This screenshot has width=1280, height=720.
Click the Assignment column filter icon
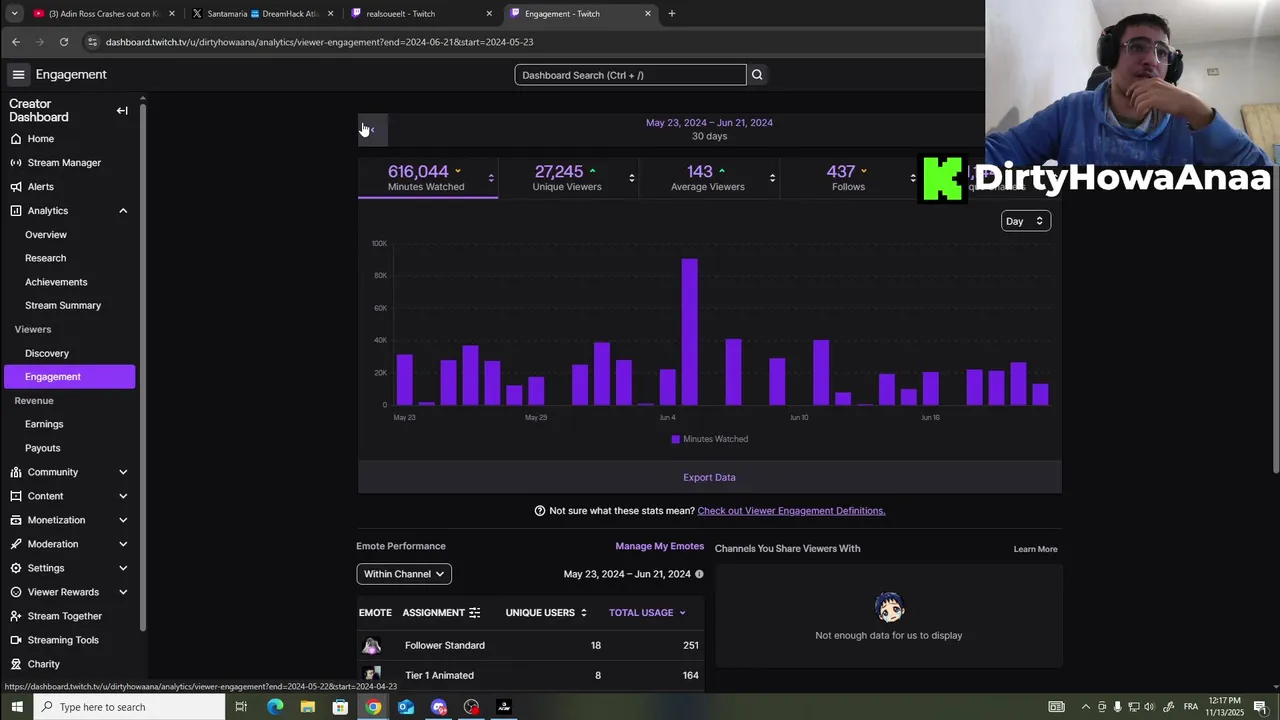coord(475,613)
